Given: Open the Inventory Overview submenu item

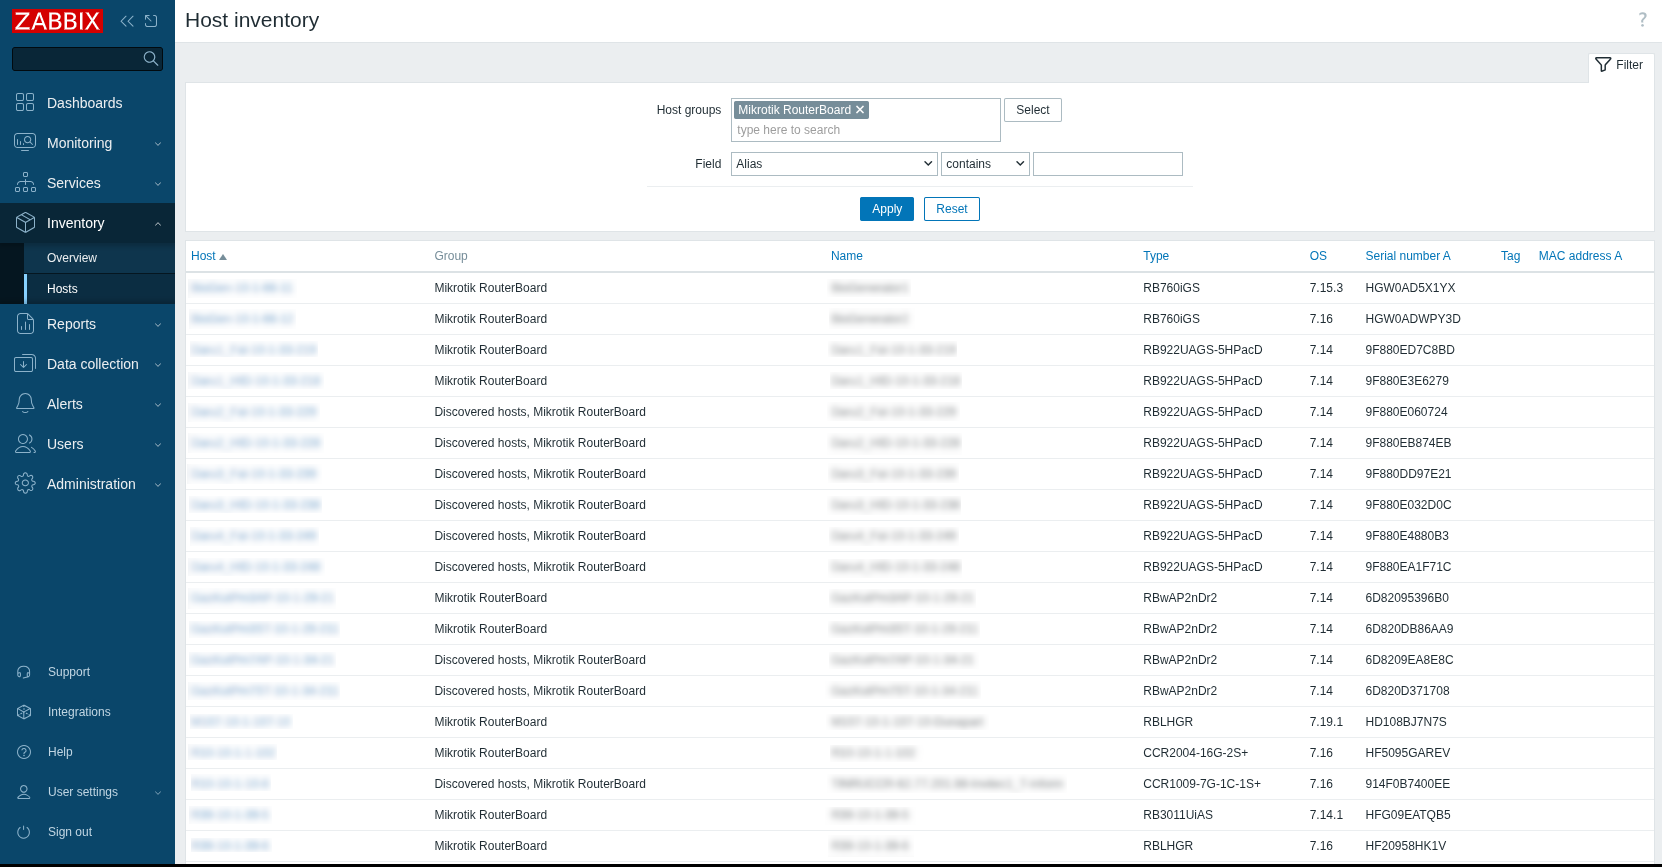Looking at the screenshot, I should (x=72, y=258).
